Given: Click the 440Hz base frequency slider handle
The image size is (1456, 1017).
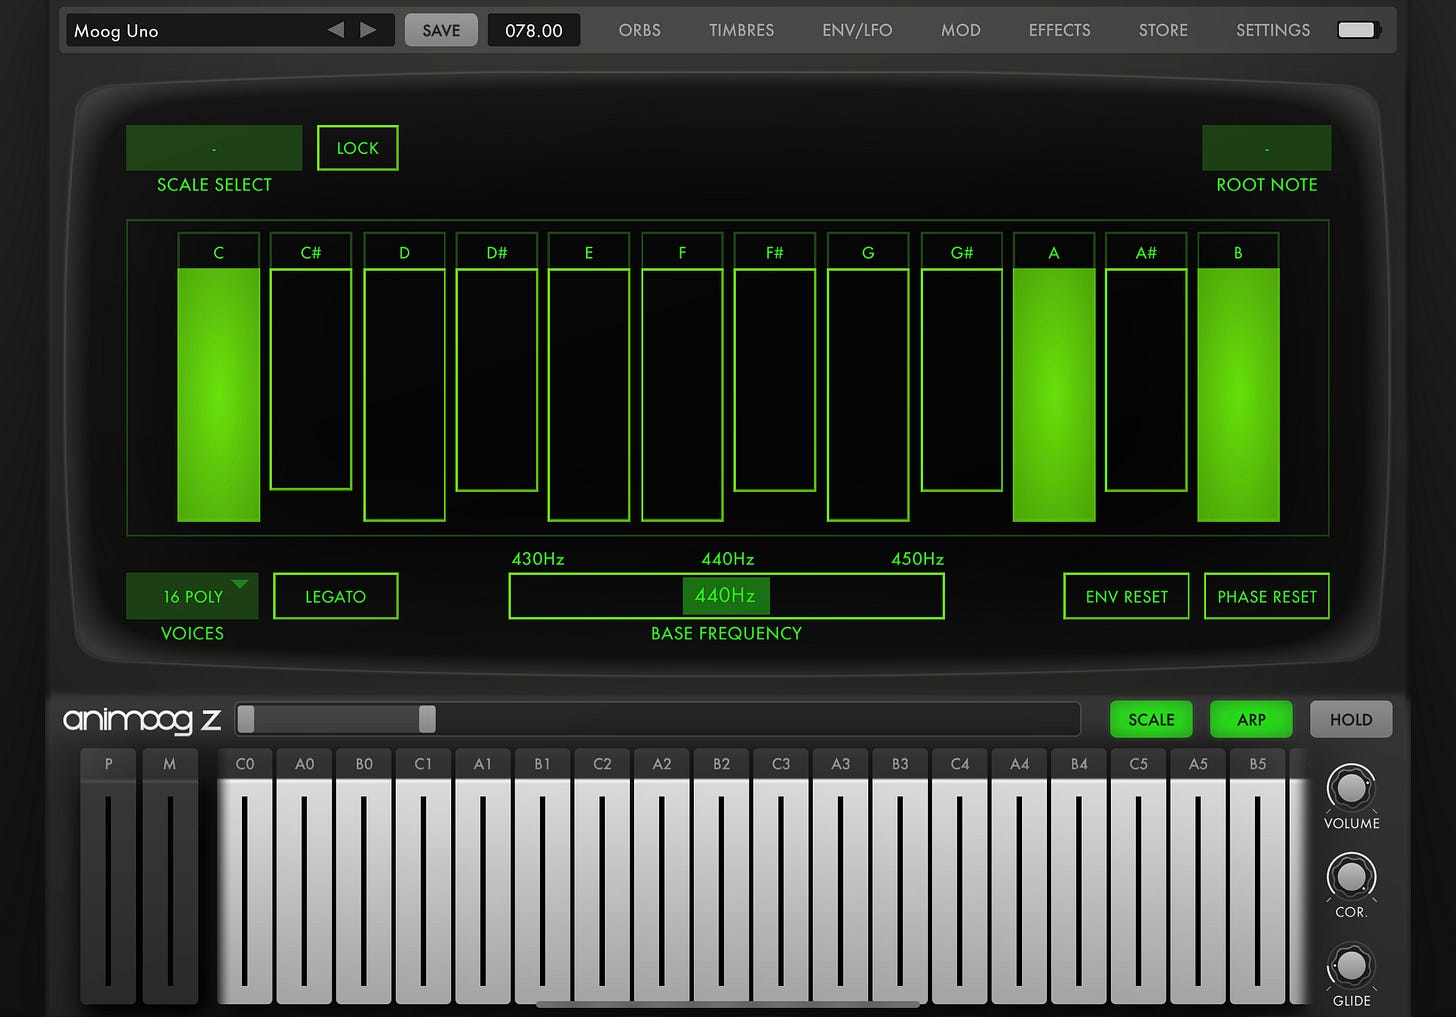Looking at the screenshot, I should [x=726, y=595].
